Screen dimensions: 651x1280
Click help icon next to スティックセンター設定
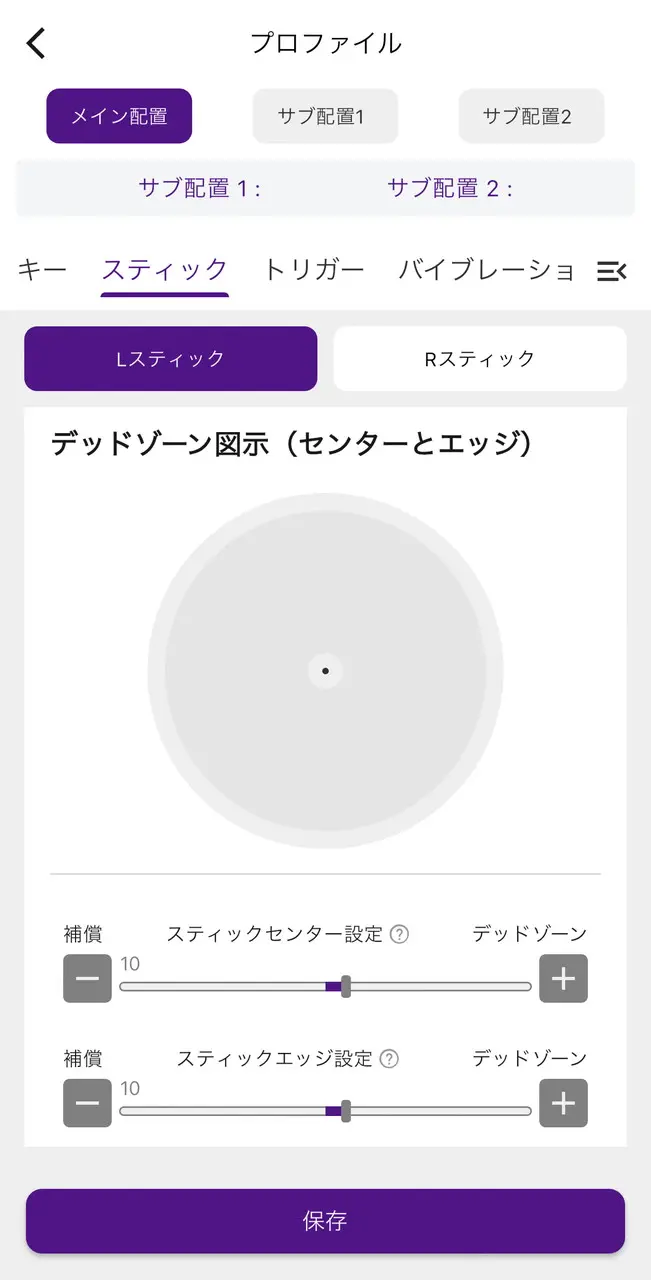pos(399,935)
